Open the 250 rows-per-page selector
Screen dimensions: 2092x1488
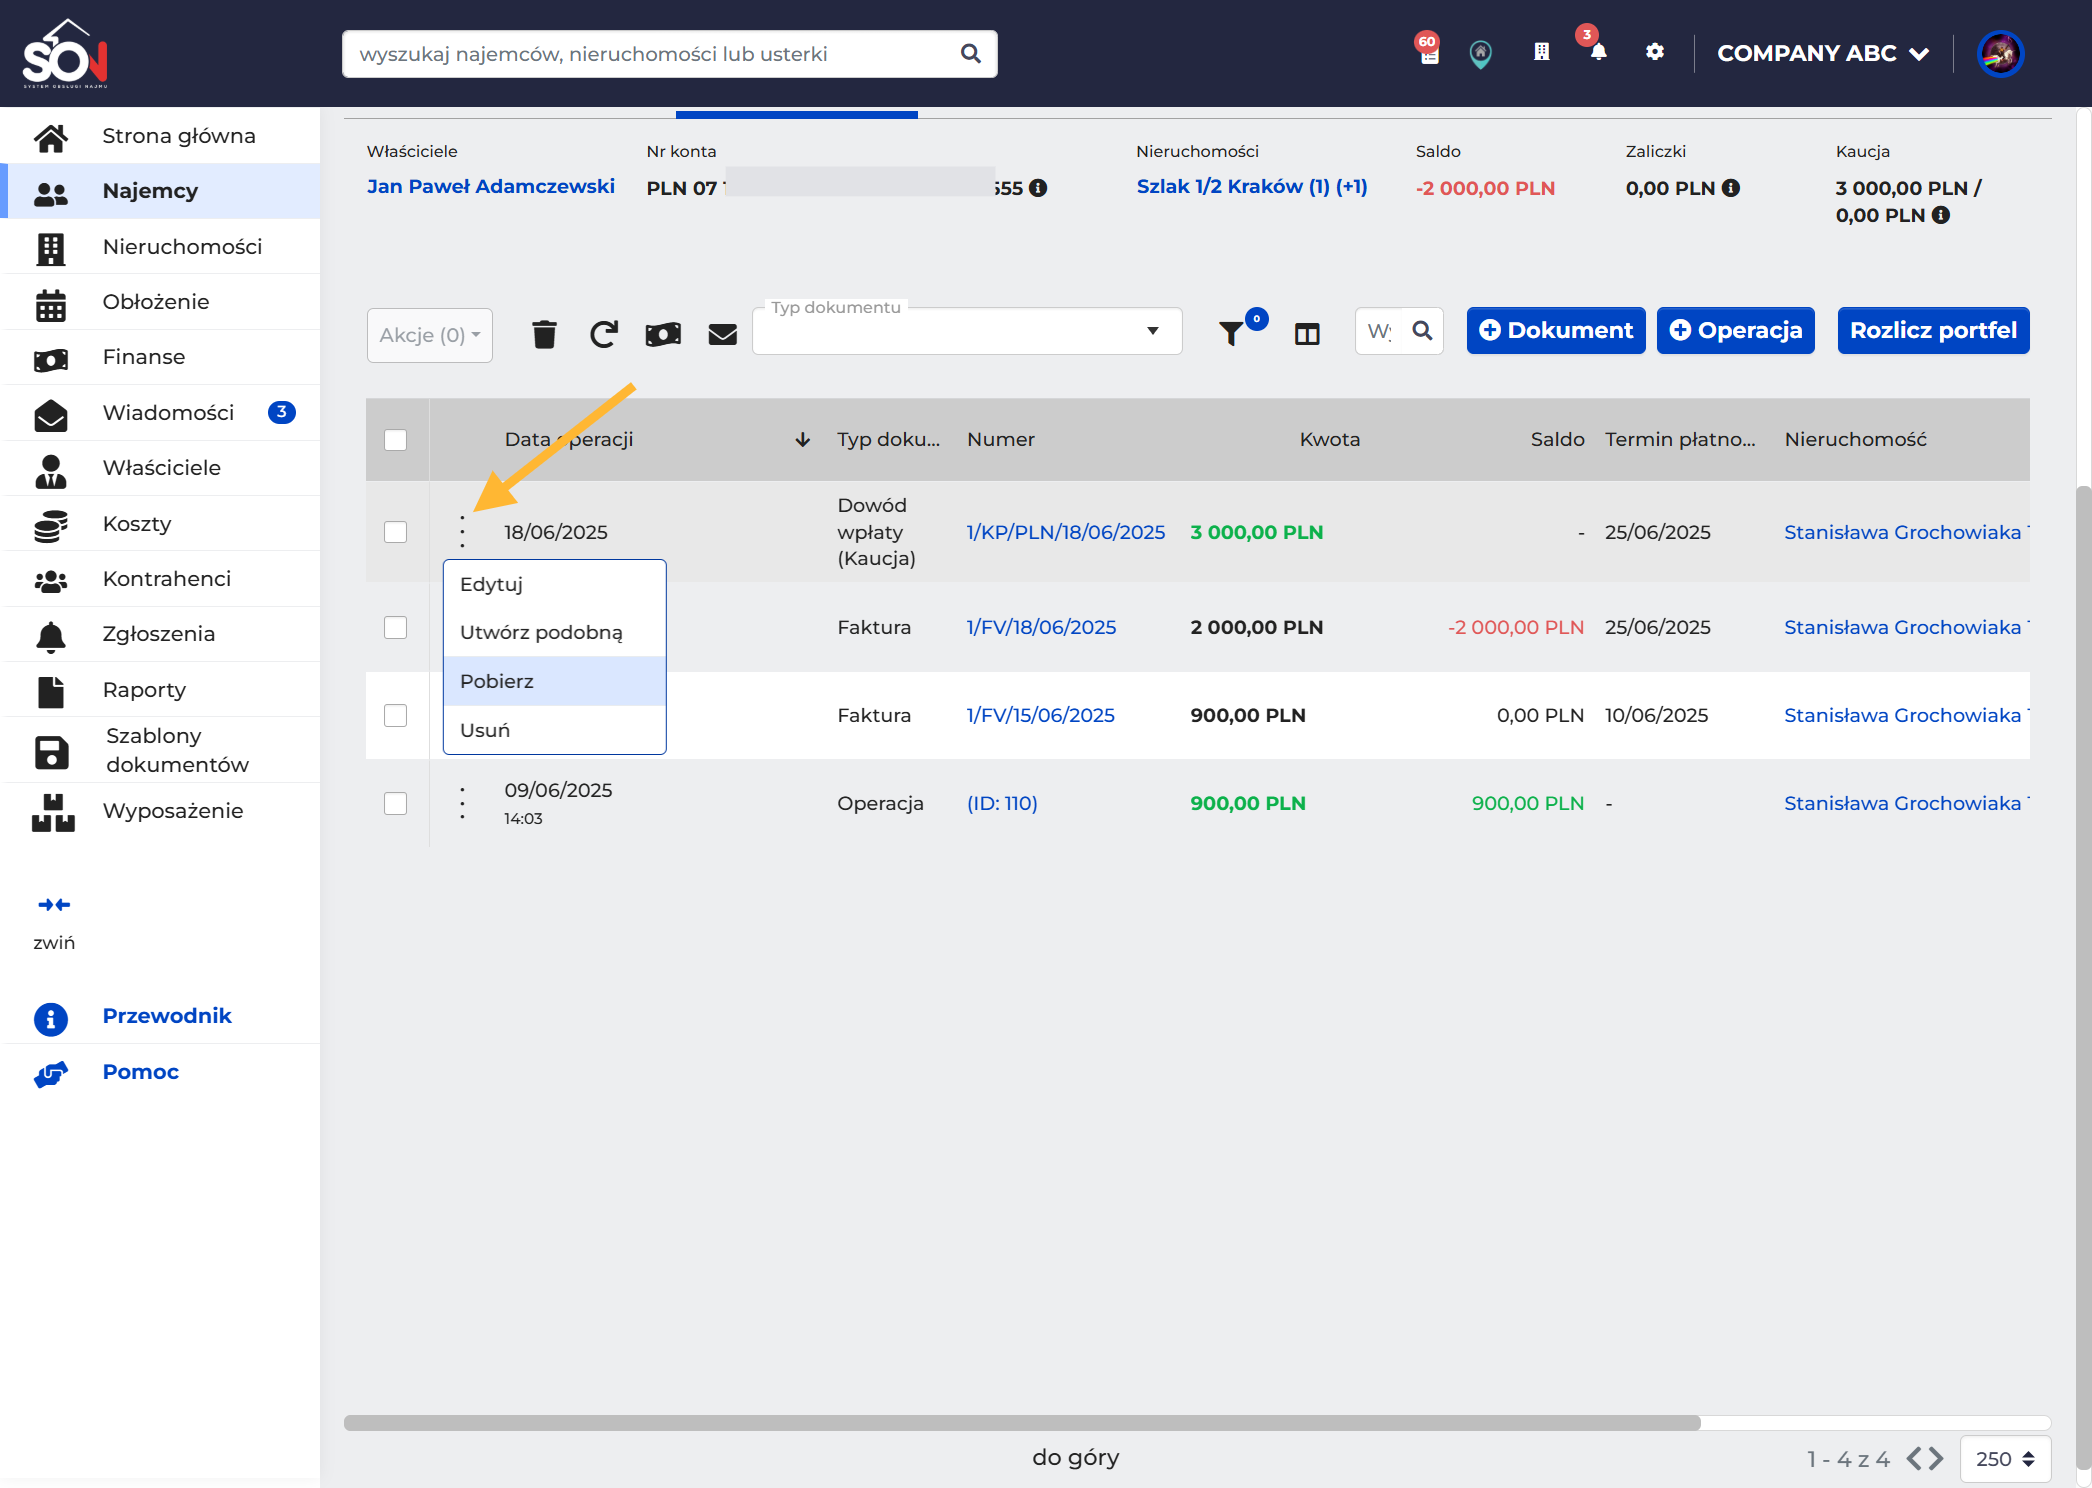click(x=2005, y=1459)
